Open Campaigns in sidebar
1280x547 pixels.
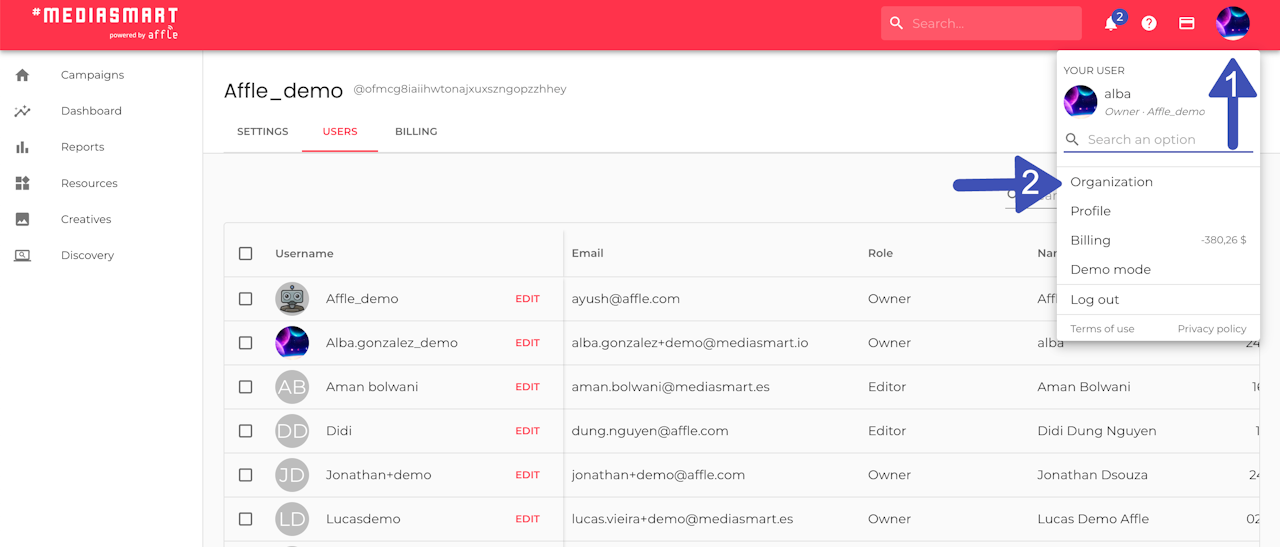tap(92, 75)
